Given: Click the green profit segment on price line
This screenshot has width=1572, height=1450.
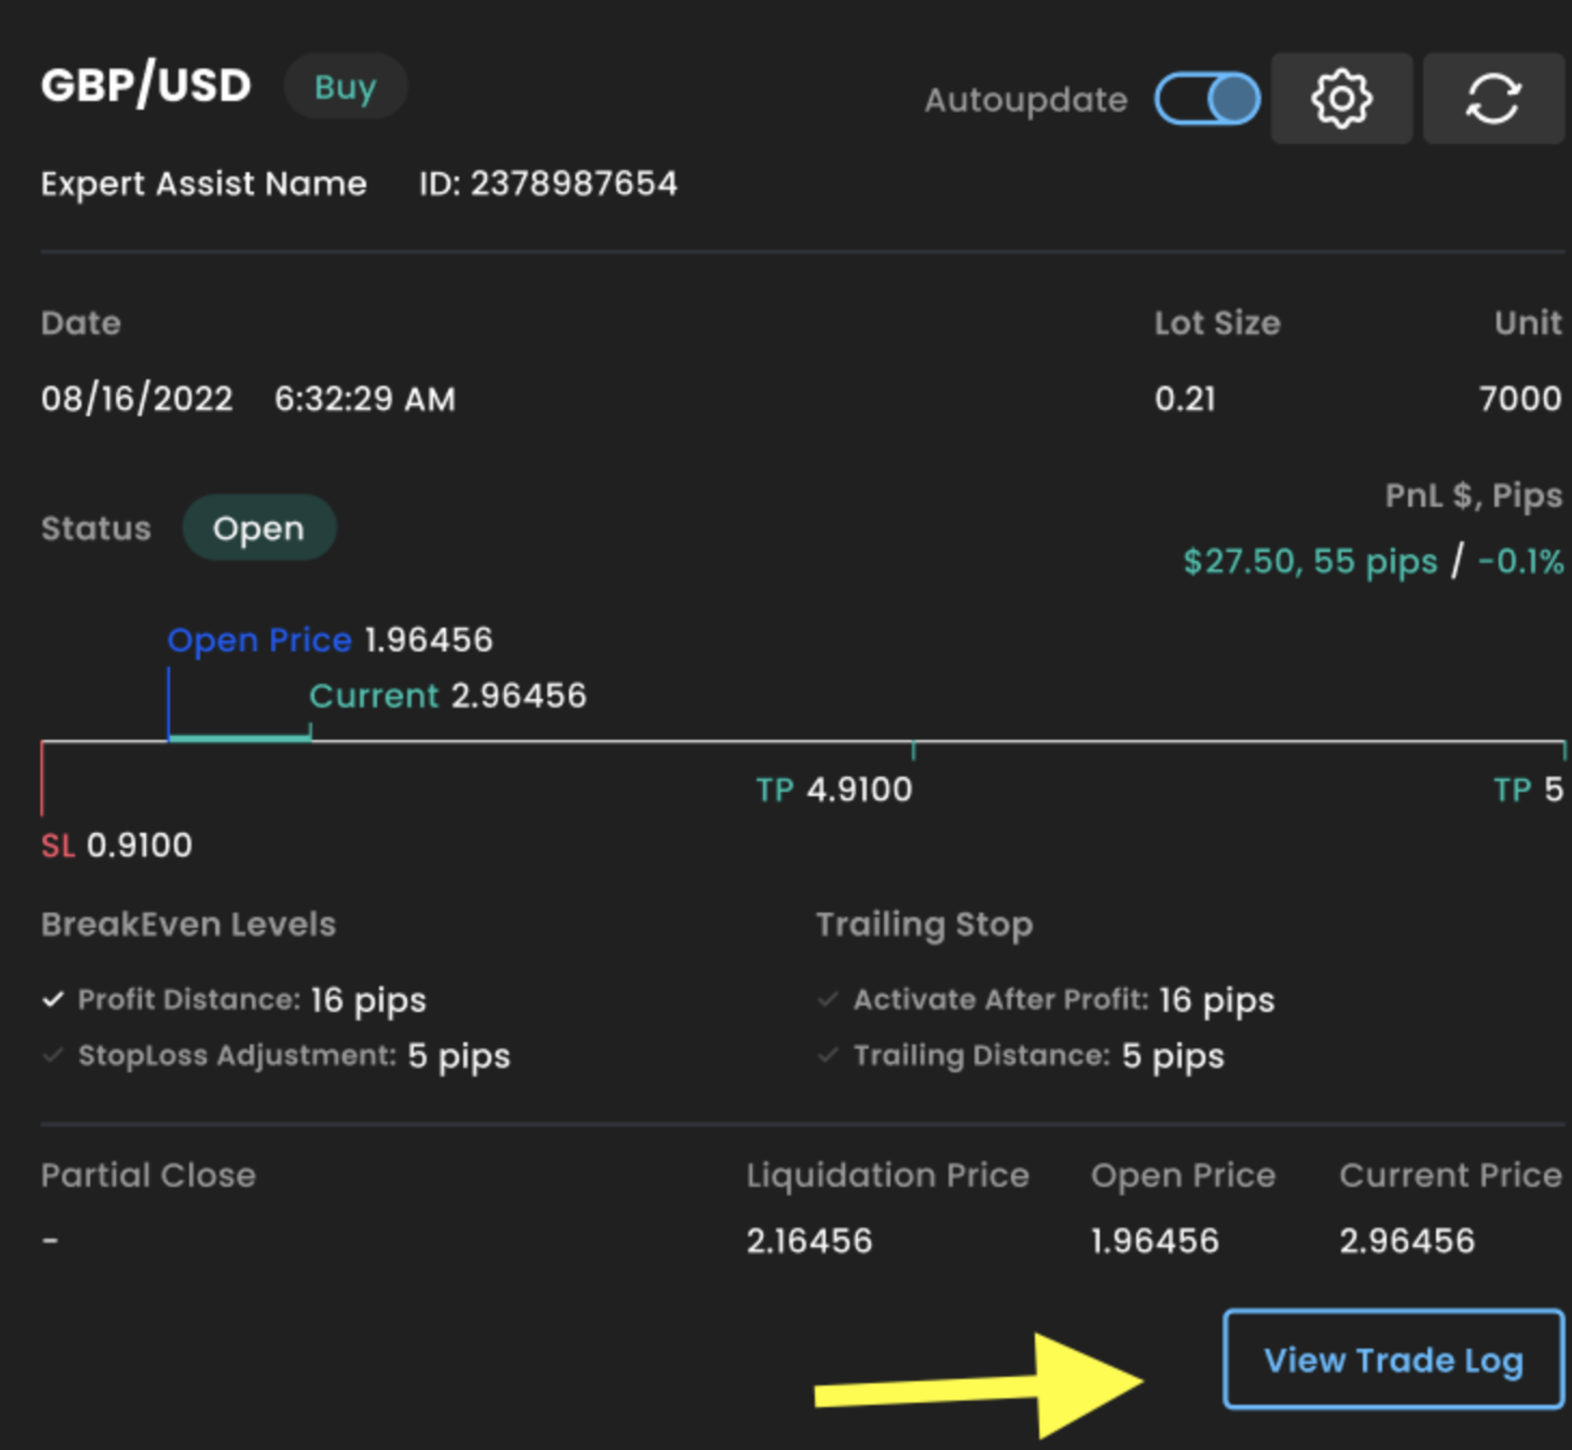Looking at the screenshot, I should 240,738.
